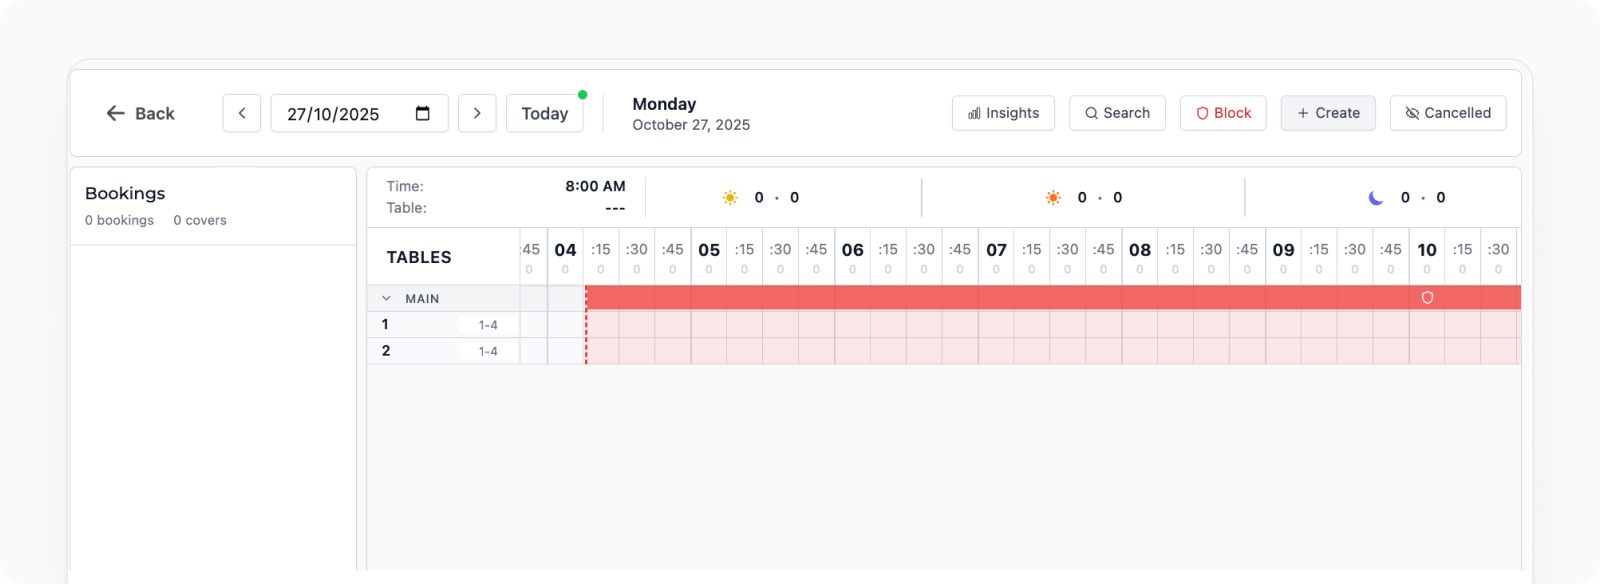Click the 08 hour timeline header
The height and width of the screenshot is (584, 1600).
[x=1140, y=250]
